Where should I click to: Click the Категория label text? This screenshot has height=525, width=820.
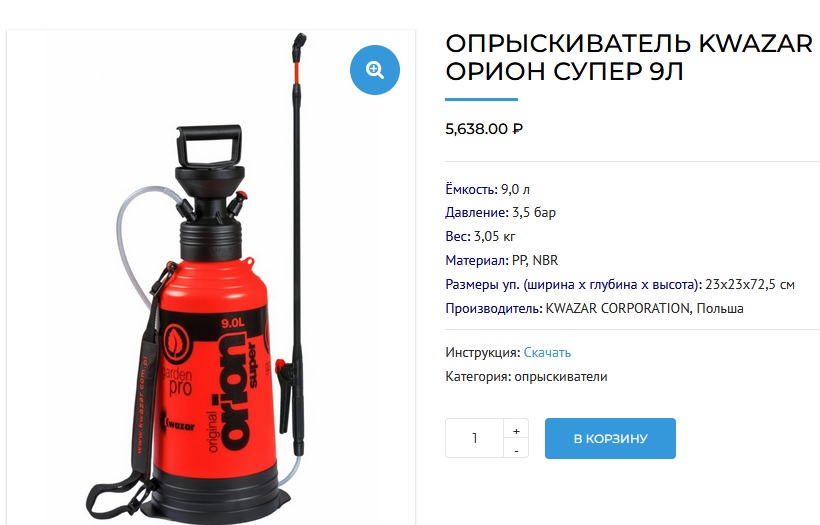(478, 376)
